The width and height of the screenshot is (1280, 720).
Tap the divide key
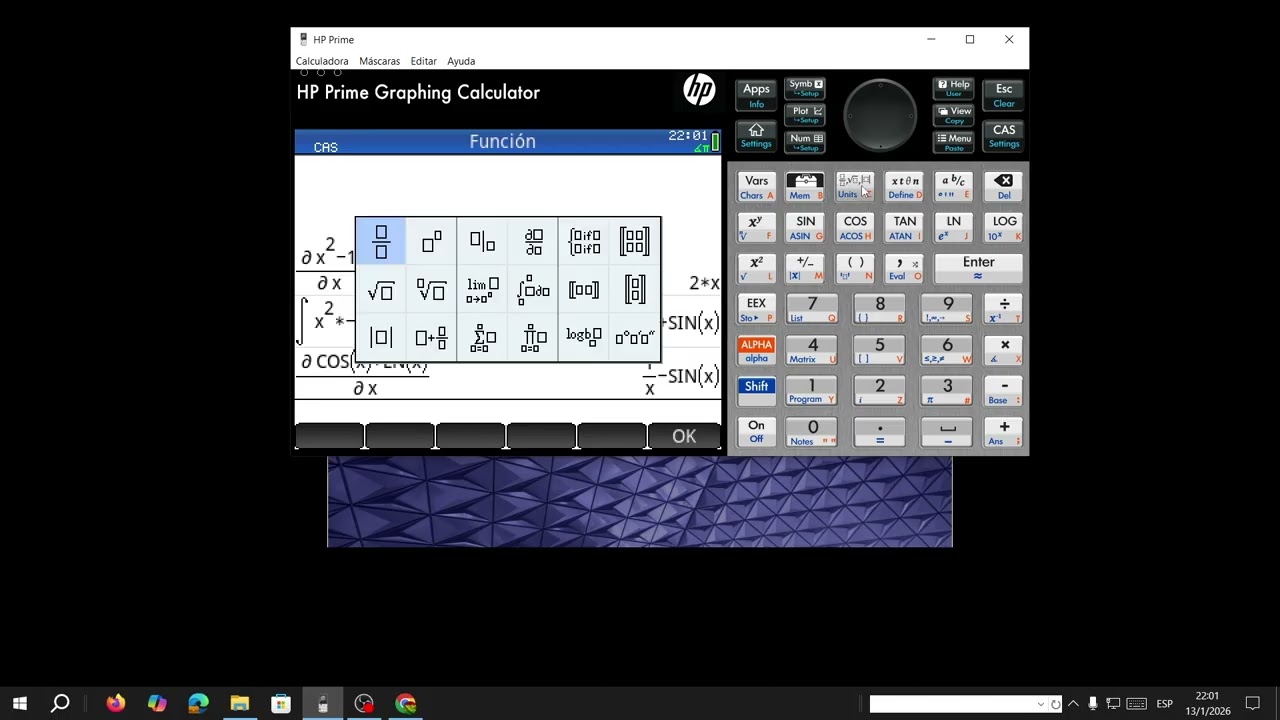[1003, 309]
